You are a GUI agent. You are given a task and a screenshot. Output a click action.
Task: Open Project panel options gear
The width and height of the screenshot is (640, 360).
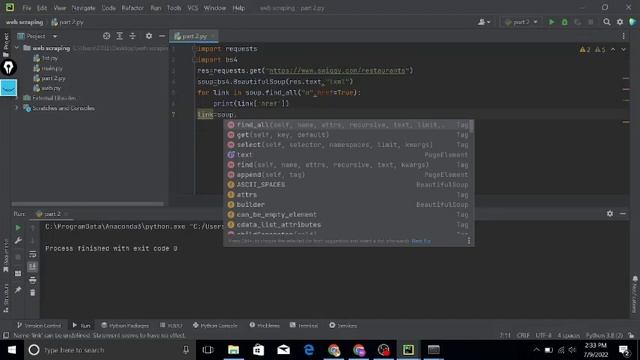(149, 36)
